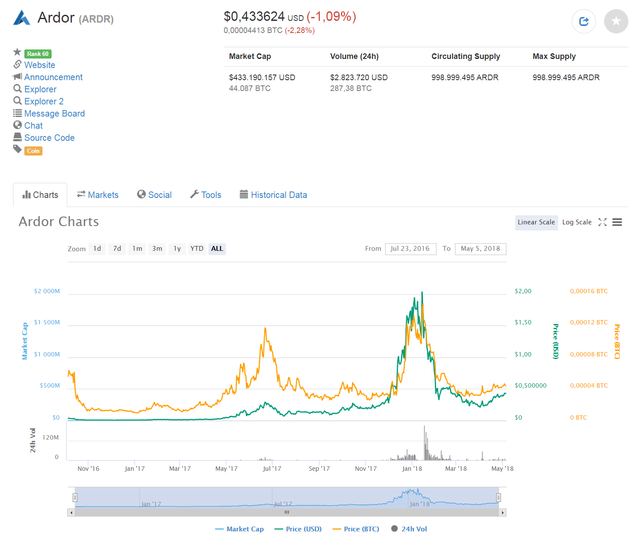Click the tag icon beside Coin label
The width and height of the screenshot is (640, 539).
(17, 149)
